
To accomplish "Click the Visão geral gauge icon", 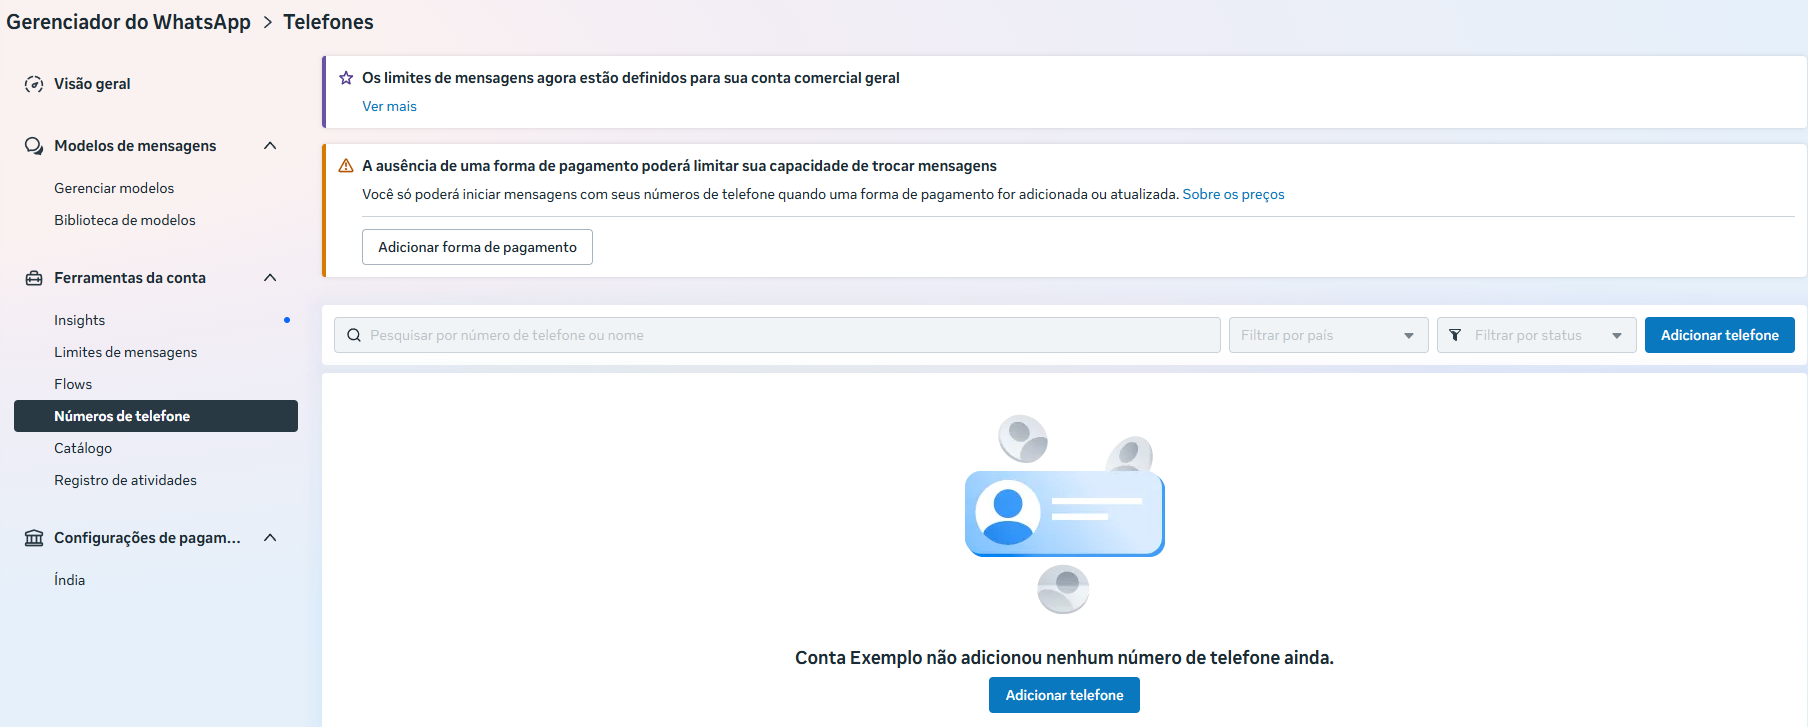I will 34,84.
